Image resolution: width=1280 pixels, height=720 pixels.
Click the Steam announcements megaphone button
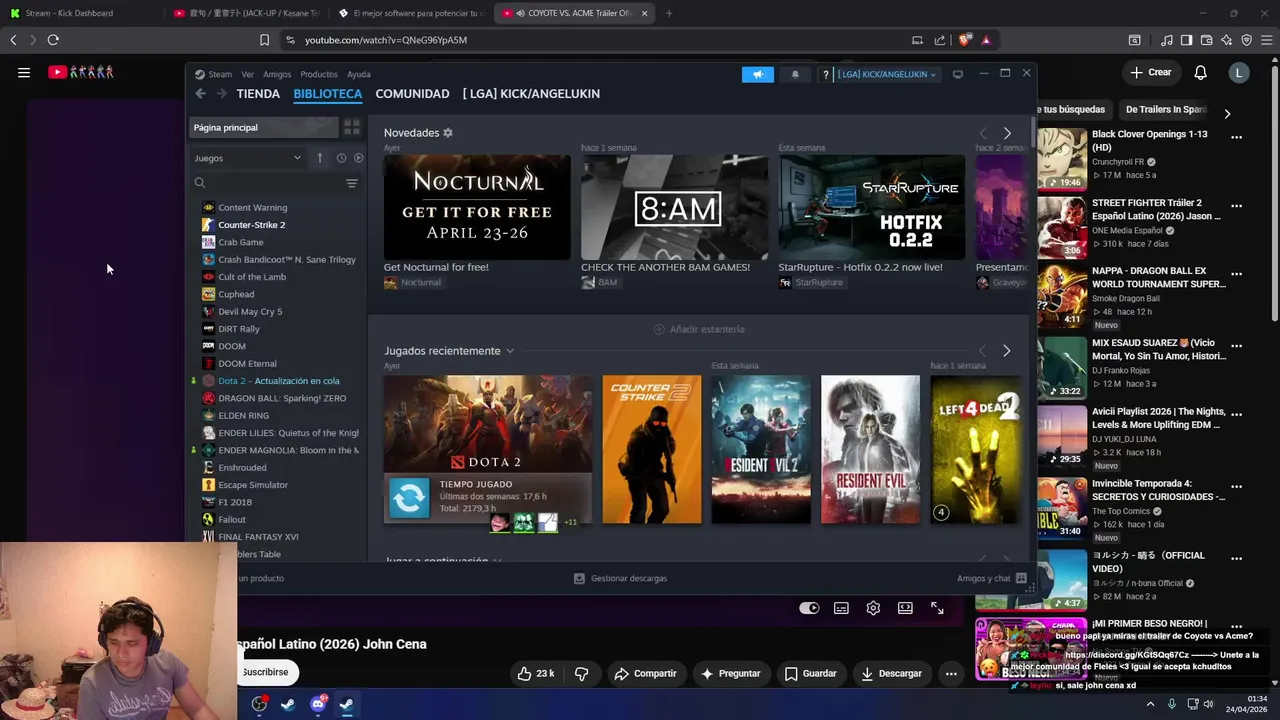coord(757,74)
